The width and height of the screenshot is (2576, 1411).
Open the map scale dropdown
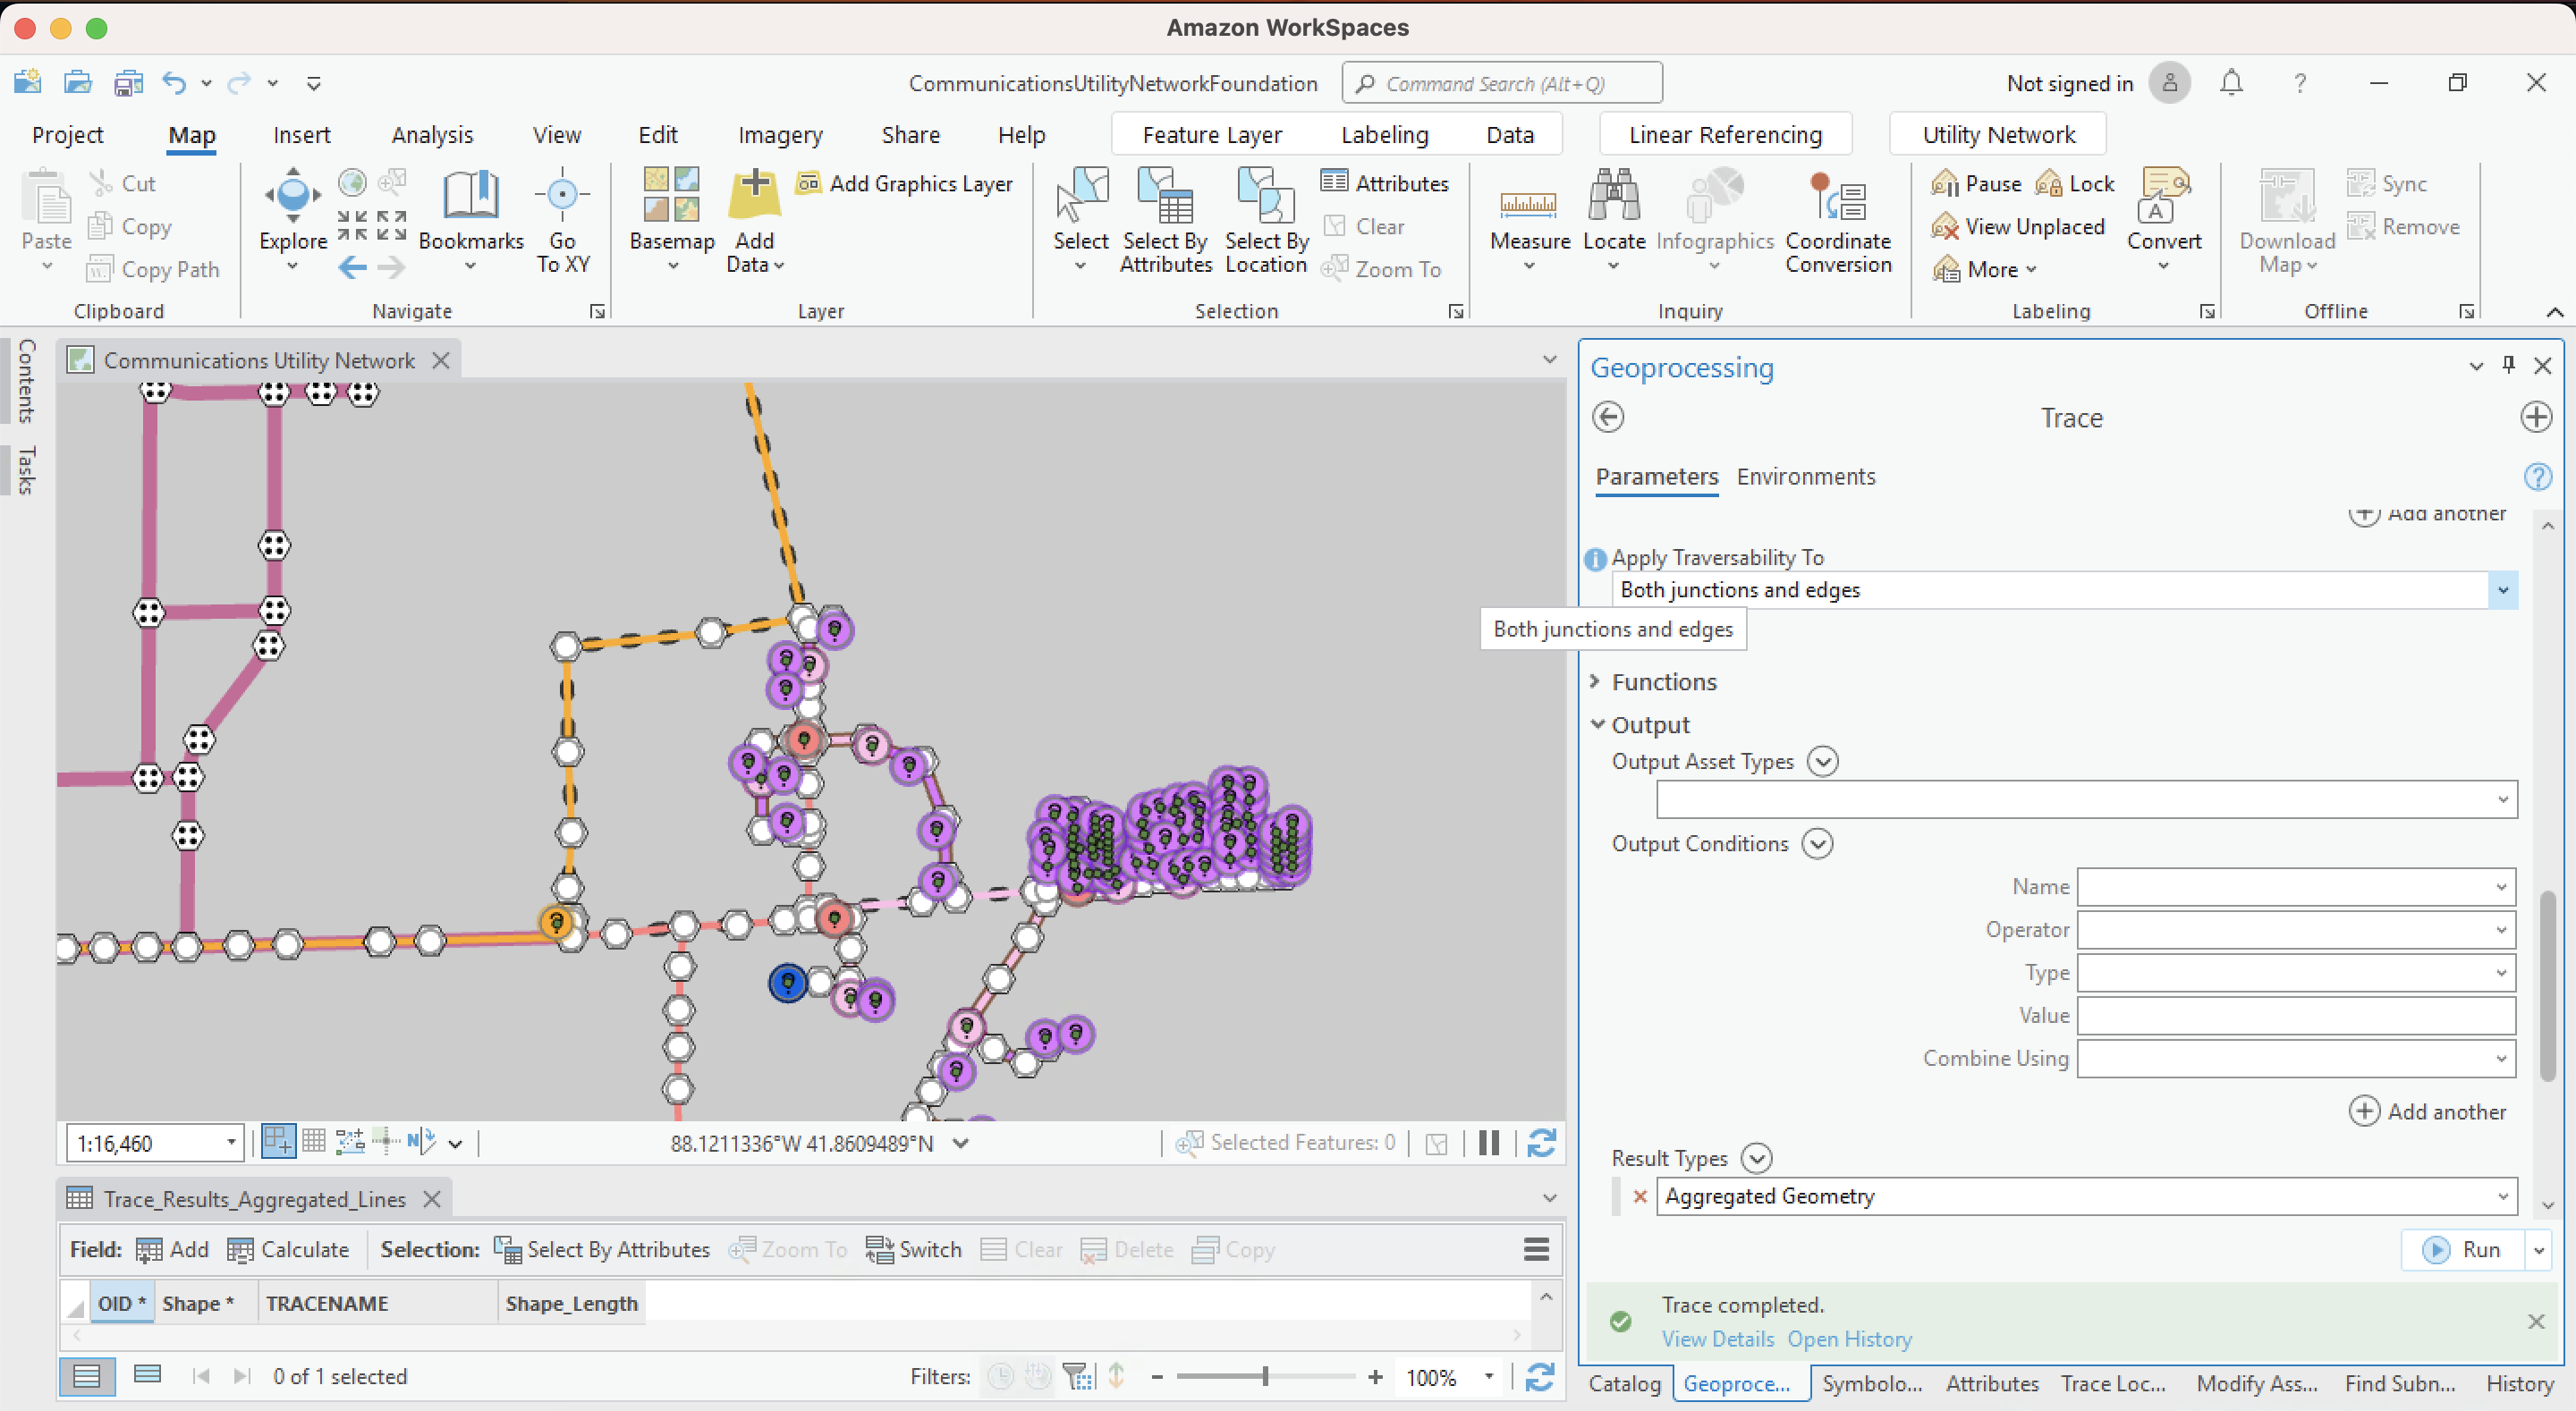pyautogui.click(x=231, y=1143)
